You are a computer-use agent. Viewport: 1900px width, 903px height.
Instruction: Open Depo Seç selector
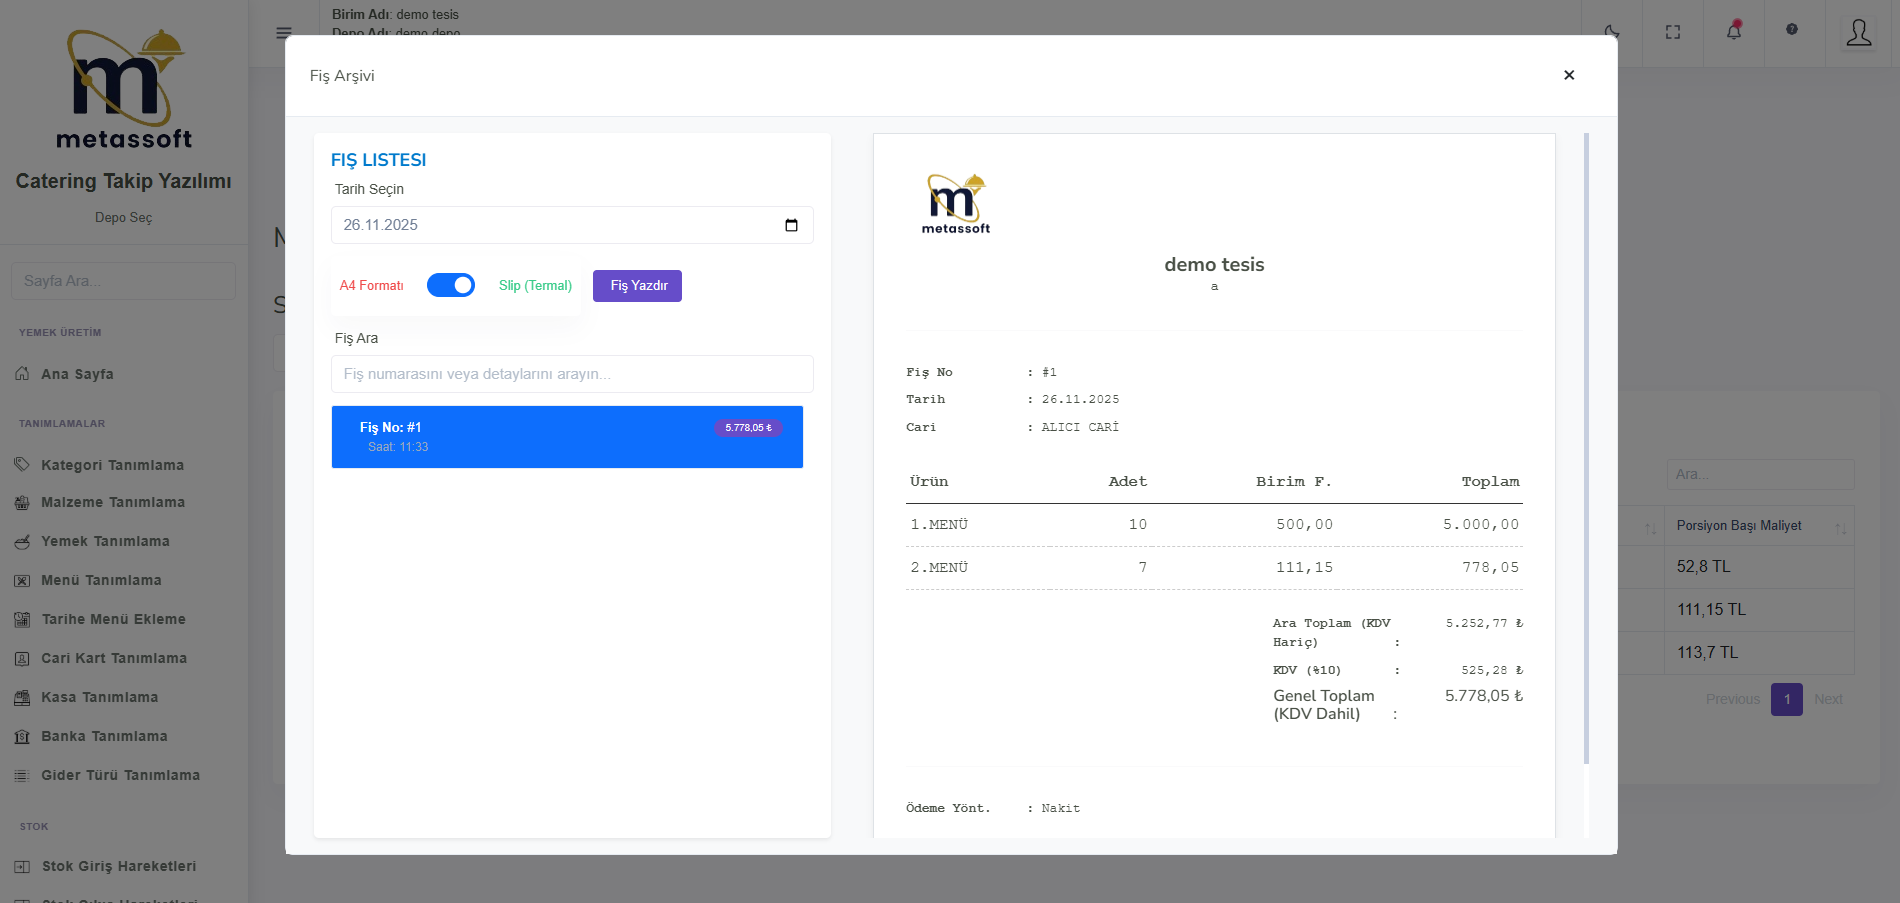(123, 218)
